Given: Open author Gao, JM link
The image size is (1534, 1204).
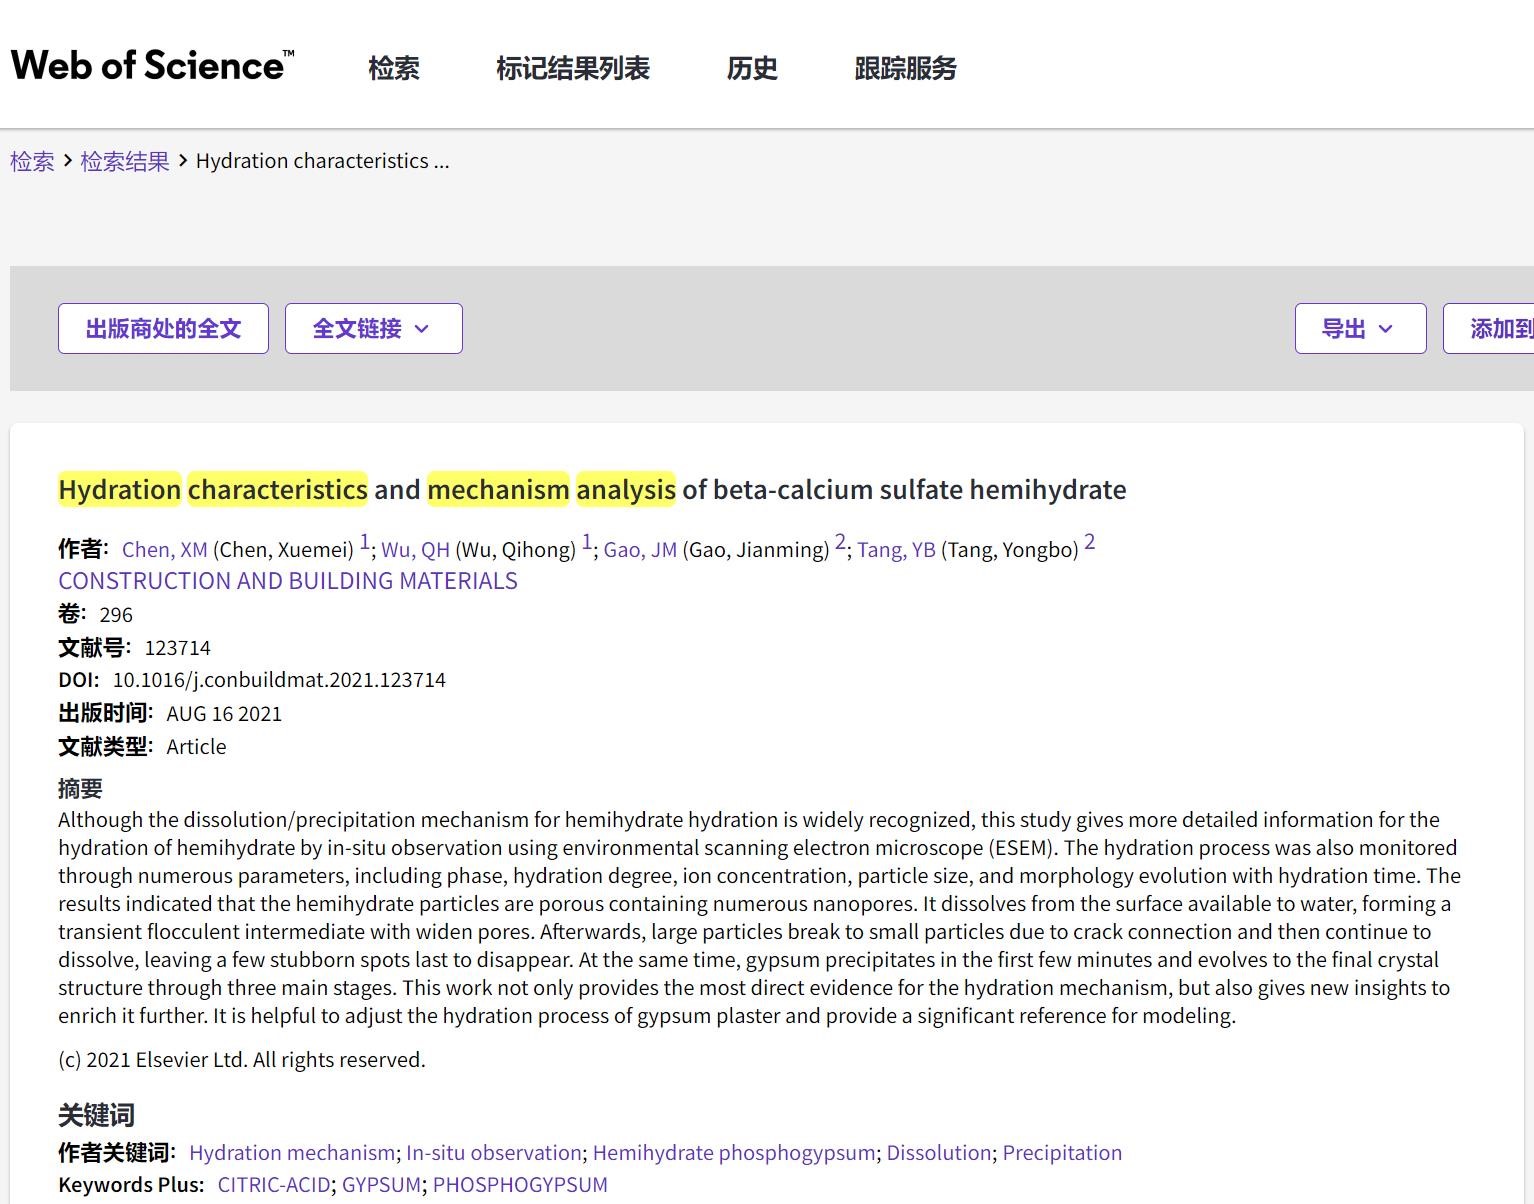Looking at the screenshot, I should click(x=640, y=549).
